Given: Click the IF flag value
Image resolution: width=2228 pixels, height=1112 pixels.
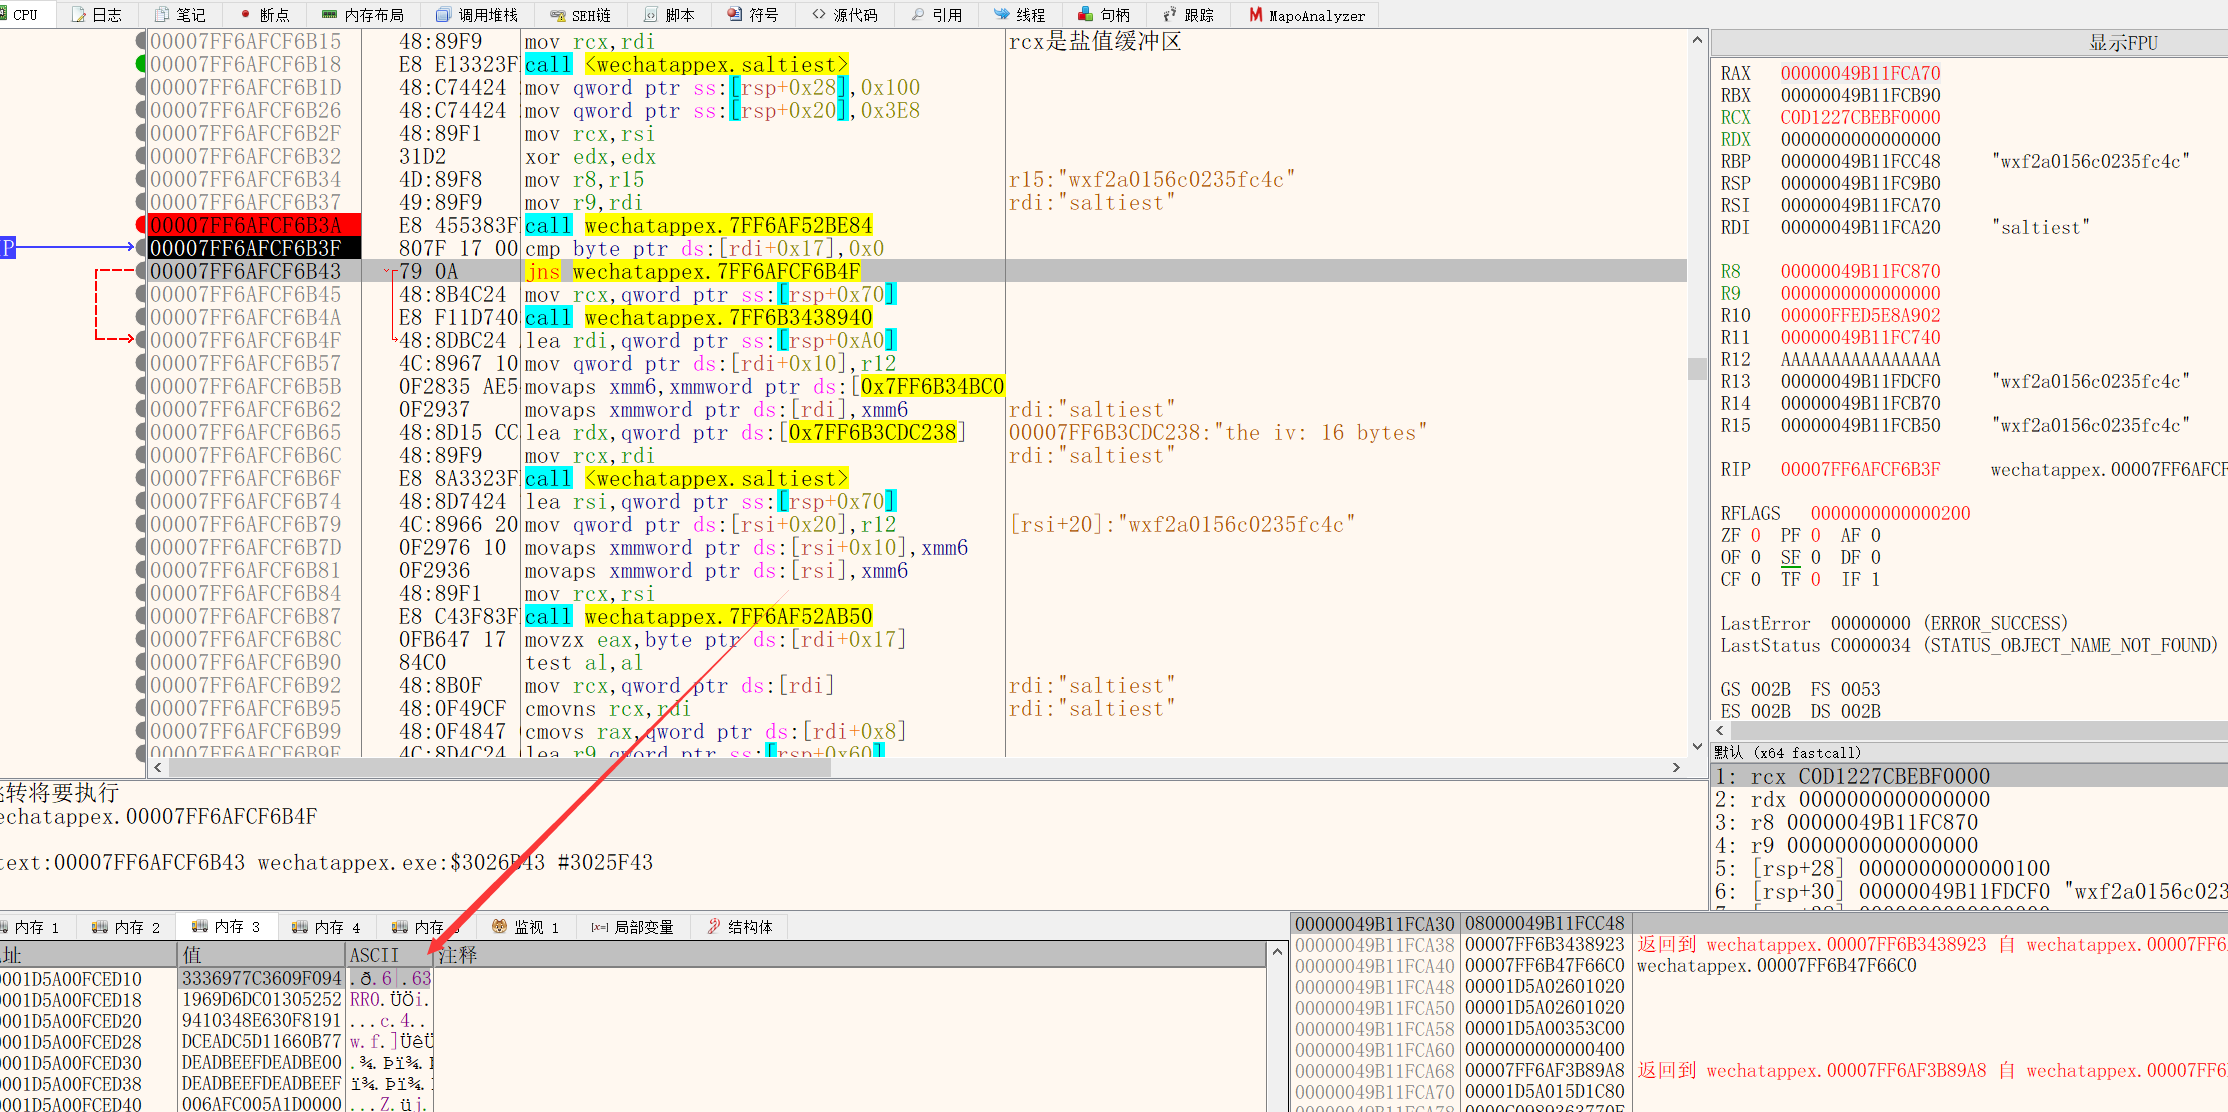Looking at the screenshot, I should 1876,579.
